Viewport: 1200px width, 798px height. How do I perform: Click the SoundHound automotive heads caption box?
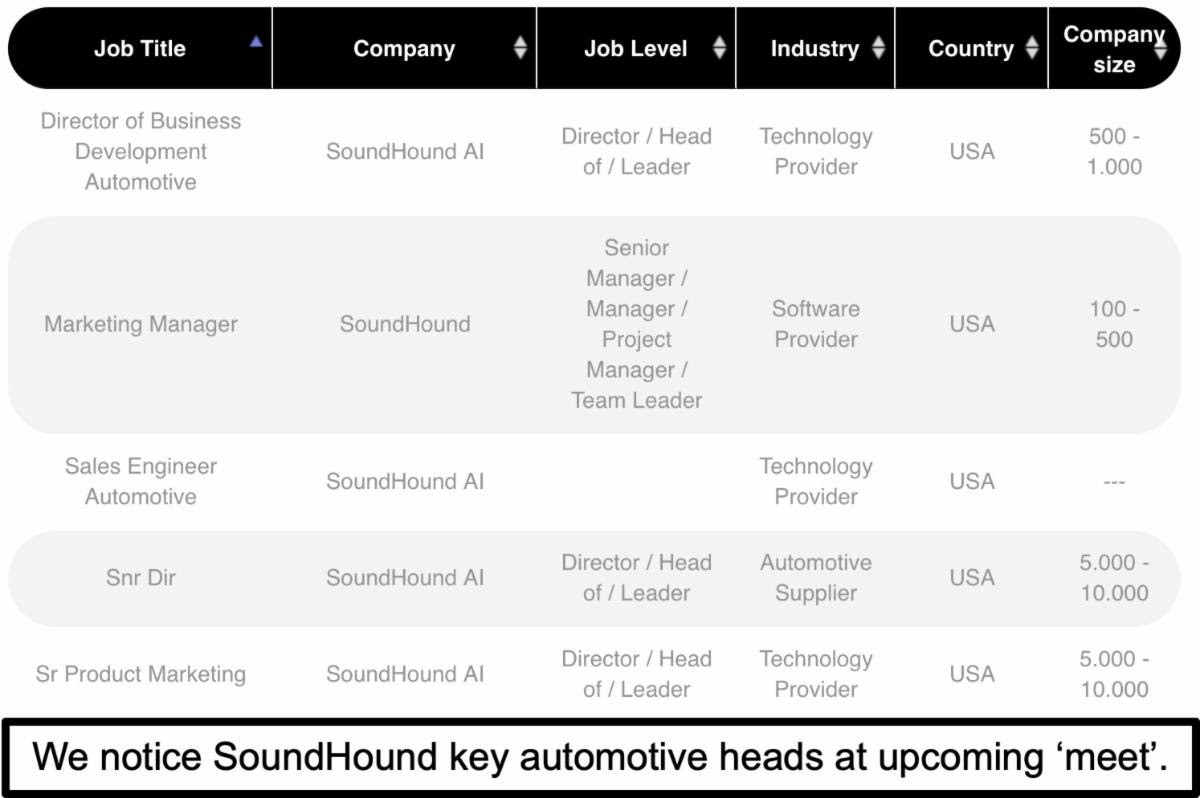600,757
